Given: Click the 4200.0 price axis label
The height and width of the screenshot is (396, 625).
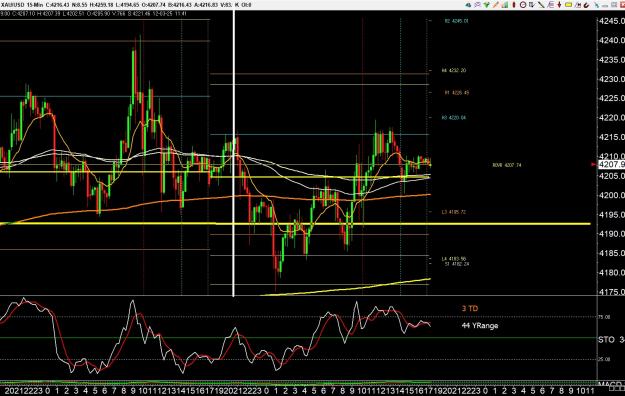Looking at the screenshot, I should (x=611, y=195).
